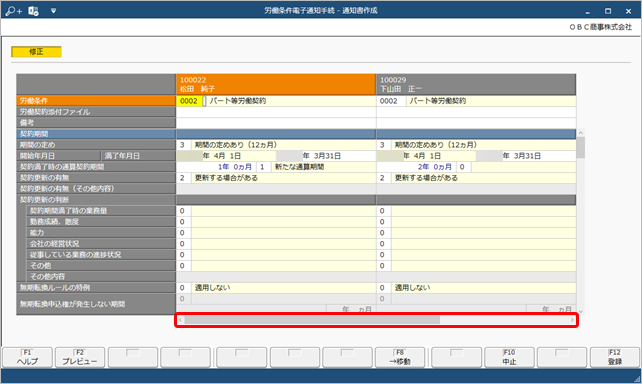Screen dimensions: 642x384
Task: Click the F2 プレビュー button
Action: pos(80,357)
